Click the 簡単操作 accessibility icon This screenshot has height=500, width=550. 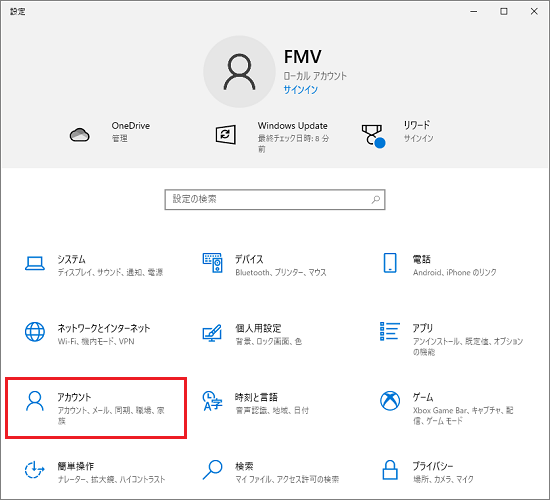coord(34,469)
